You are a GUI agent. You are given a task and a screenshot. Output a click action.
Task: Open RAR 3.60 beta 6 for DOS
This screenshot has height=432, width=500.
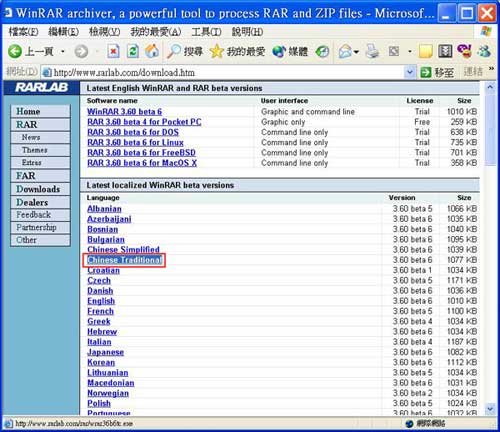pyautogui.click(x=133, y=132)
